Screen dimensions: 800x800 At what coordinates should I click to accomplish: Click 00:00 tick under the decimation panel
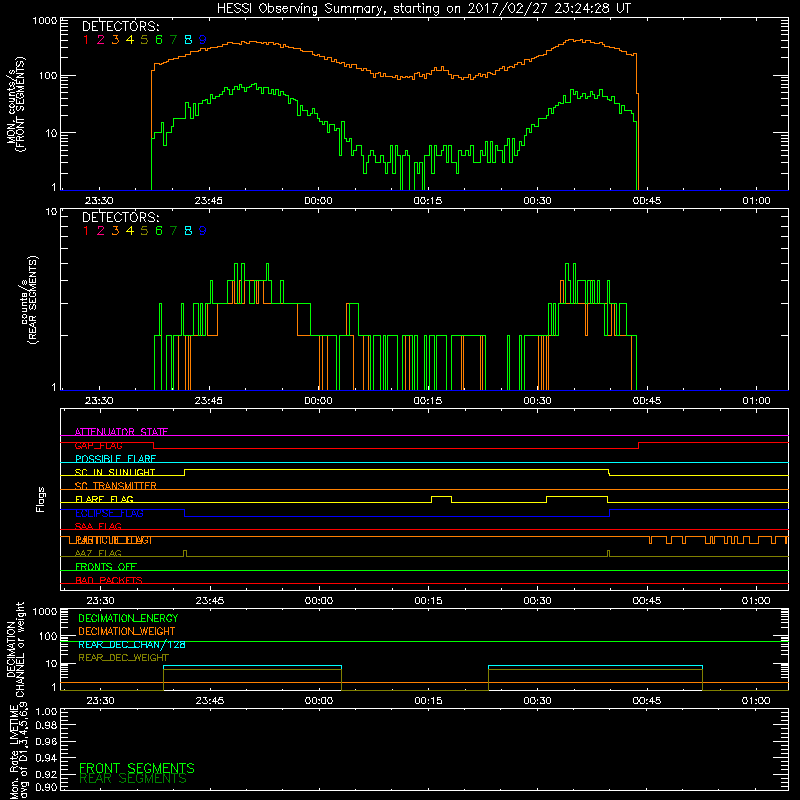tap(319, 701)
